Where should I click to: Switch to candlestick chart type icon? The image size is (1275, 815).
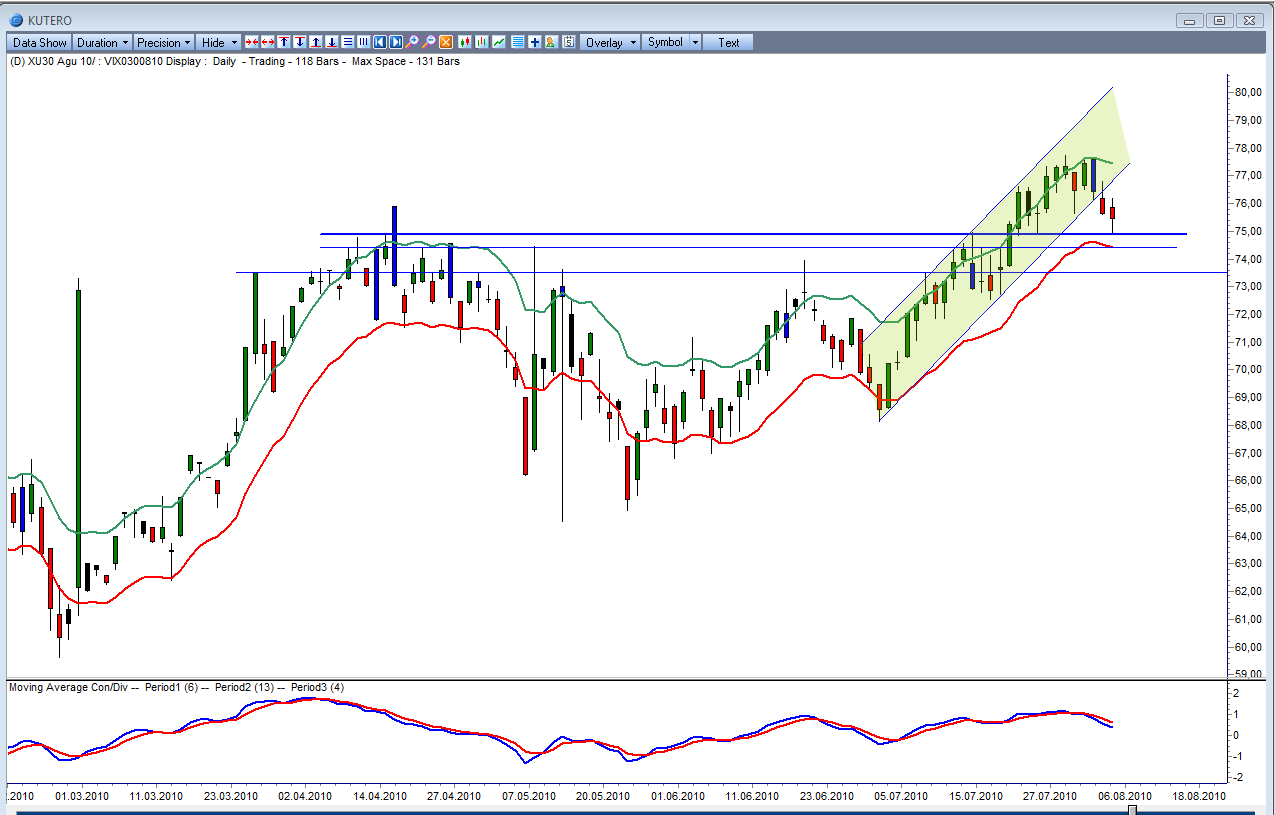coord(465,42)
